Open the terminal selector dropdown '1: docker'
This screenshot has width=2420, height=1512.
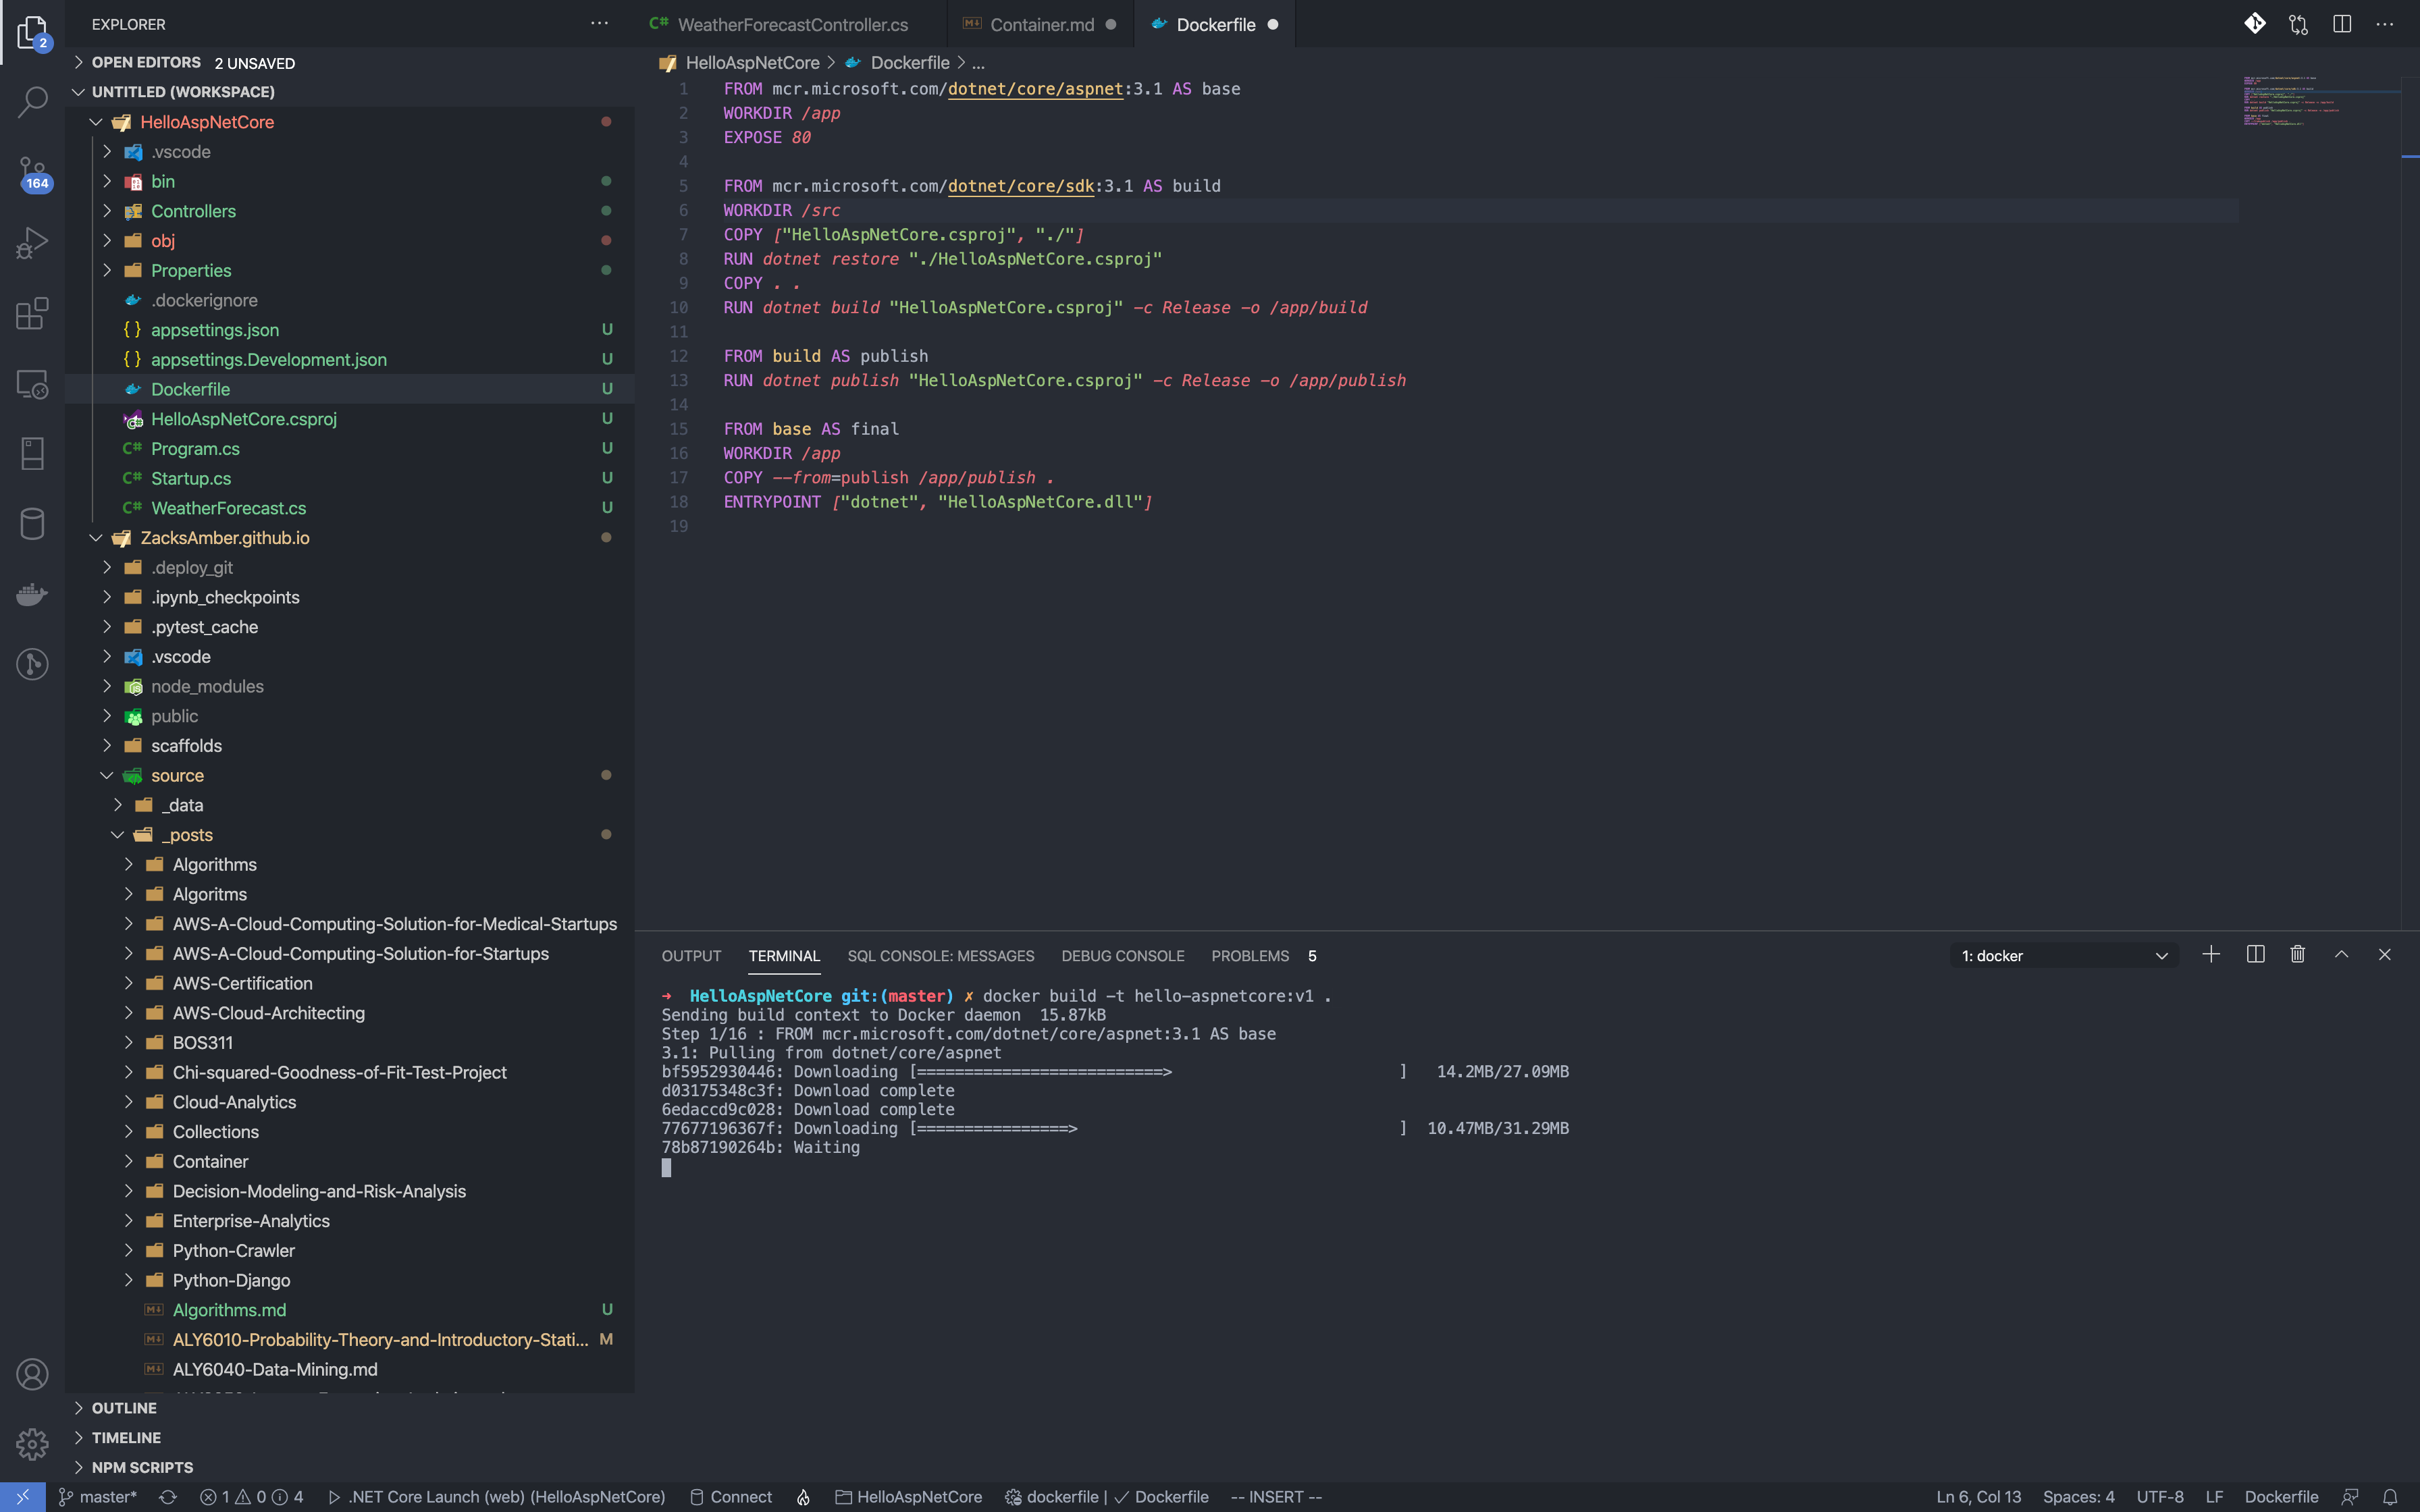(2064, 956)
